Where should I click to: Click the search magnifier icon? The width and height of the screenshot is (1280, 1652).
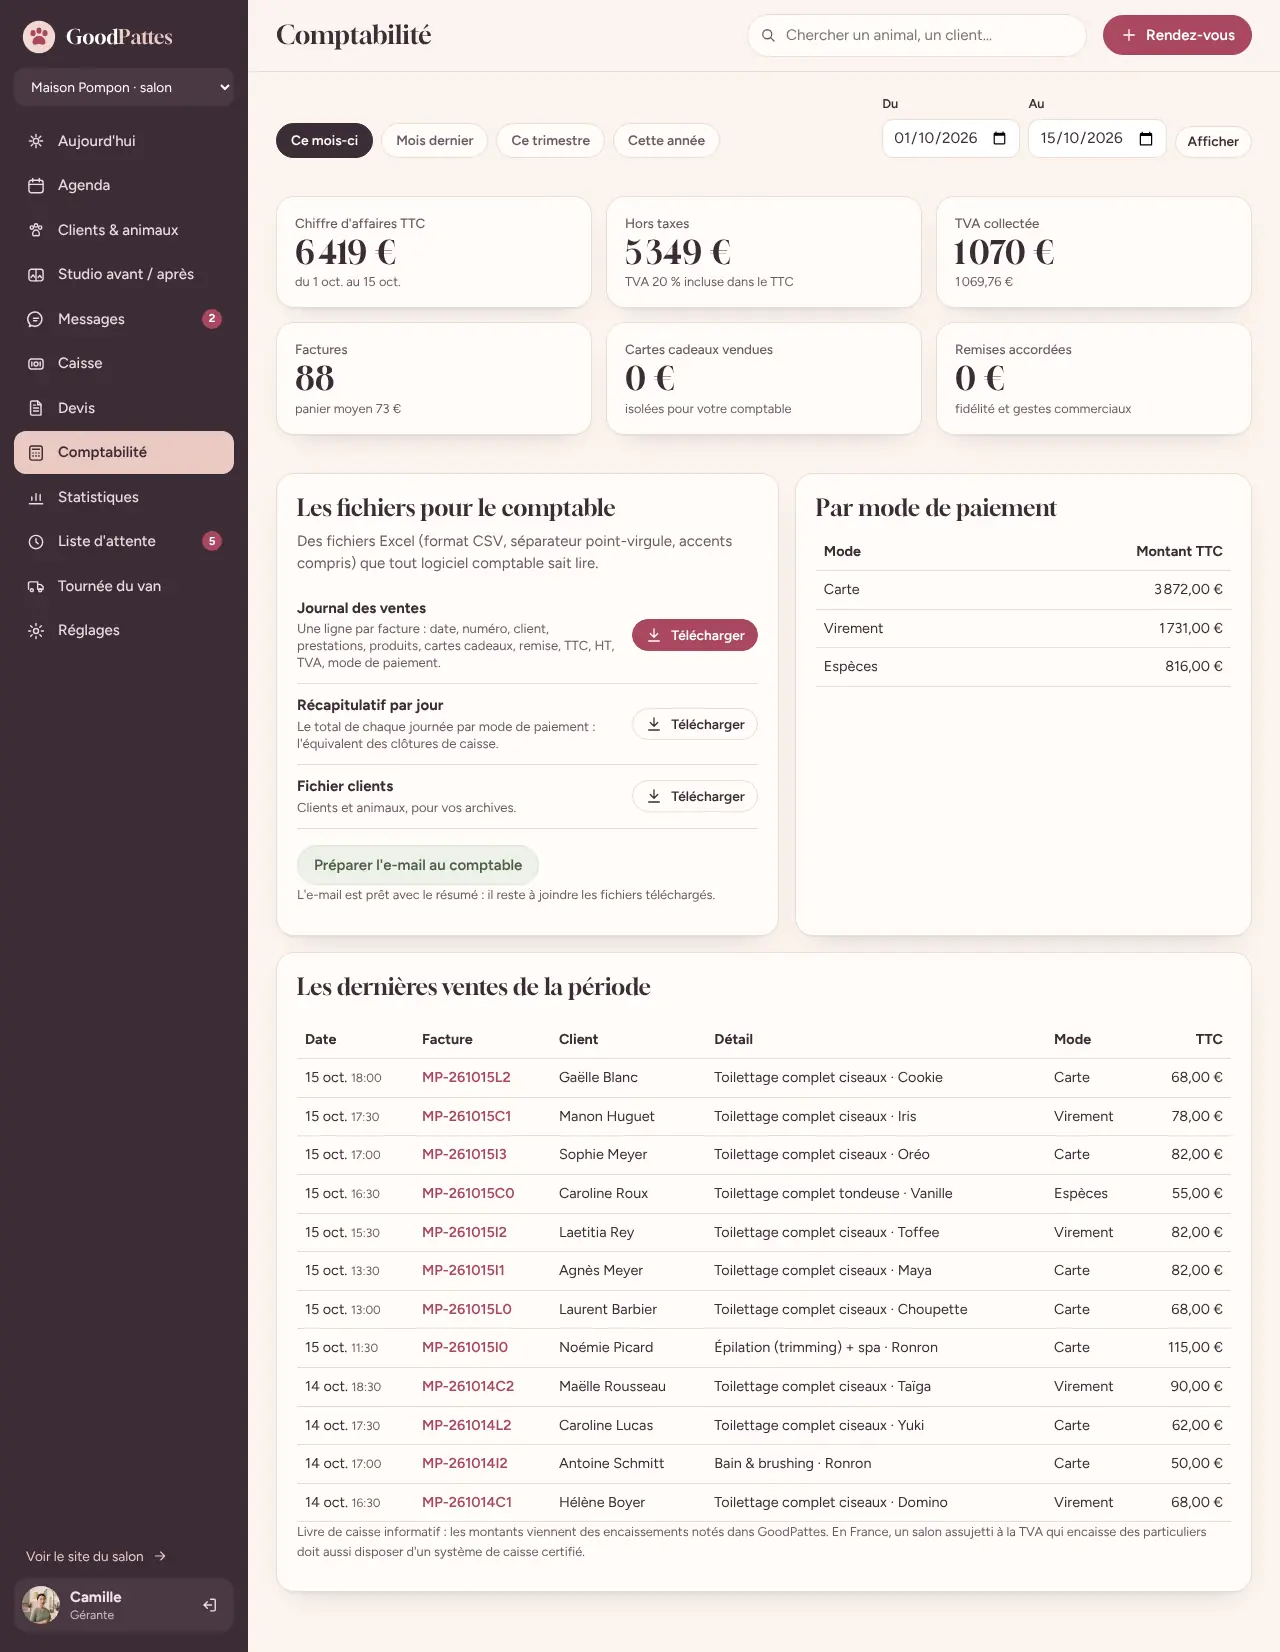point(768,35)
